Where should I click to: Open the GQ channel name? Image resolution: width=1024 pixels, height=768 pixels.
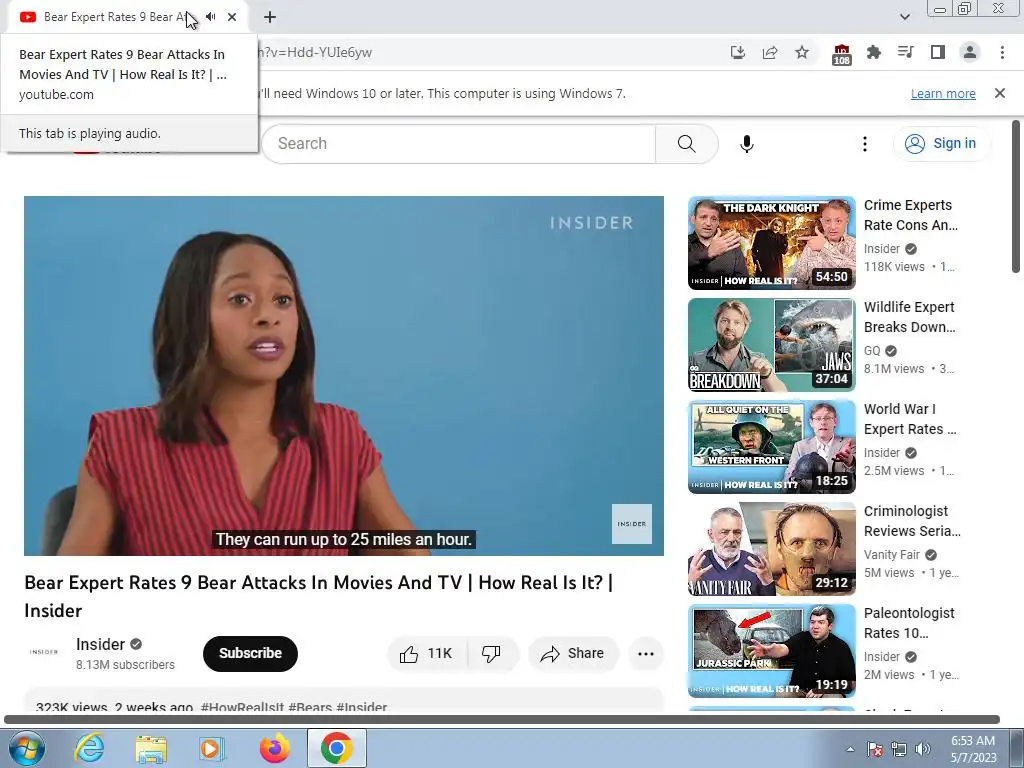[x=872, y=351]
